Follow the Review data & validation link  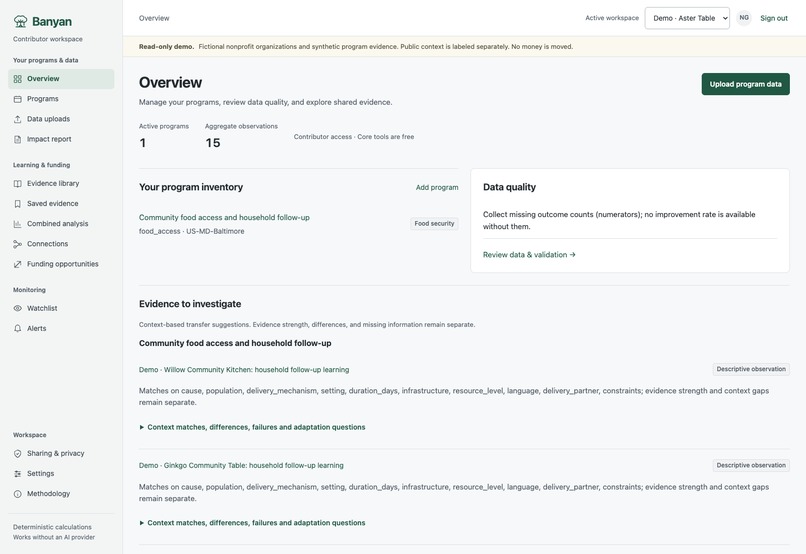[x=529, y=255]
